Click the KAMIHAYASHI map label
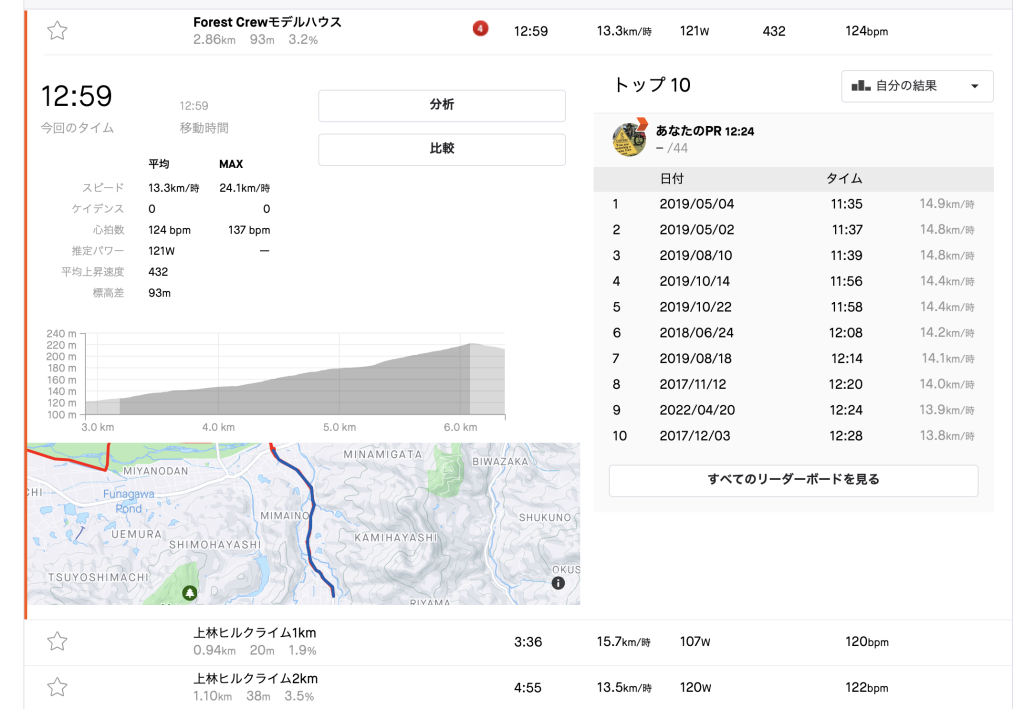Image resolution: width=1024 pixels, height=709 pixels. point(395,538)
